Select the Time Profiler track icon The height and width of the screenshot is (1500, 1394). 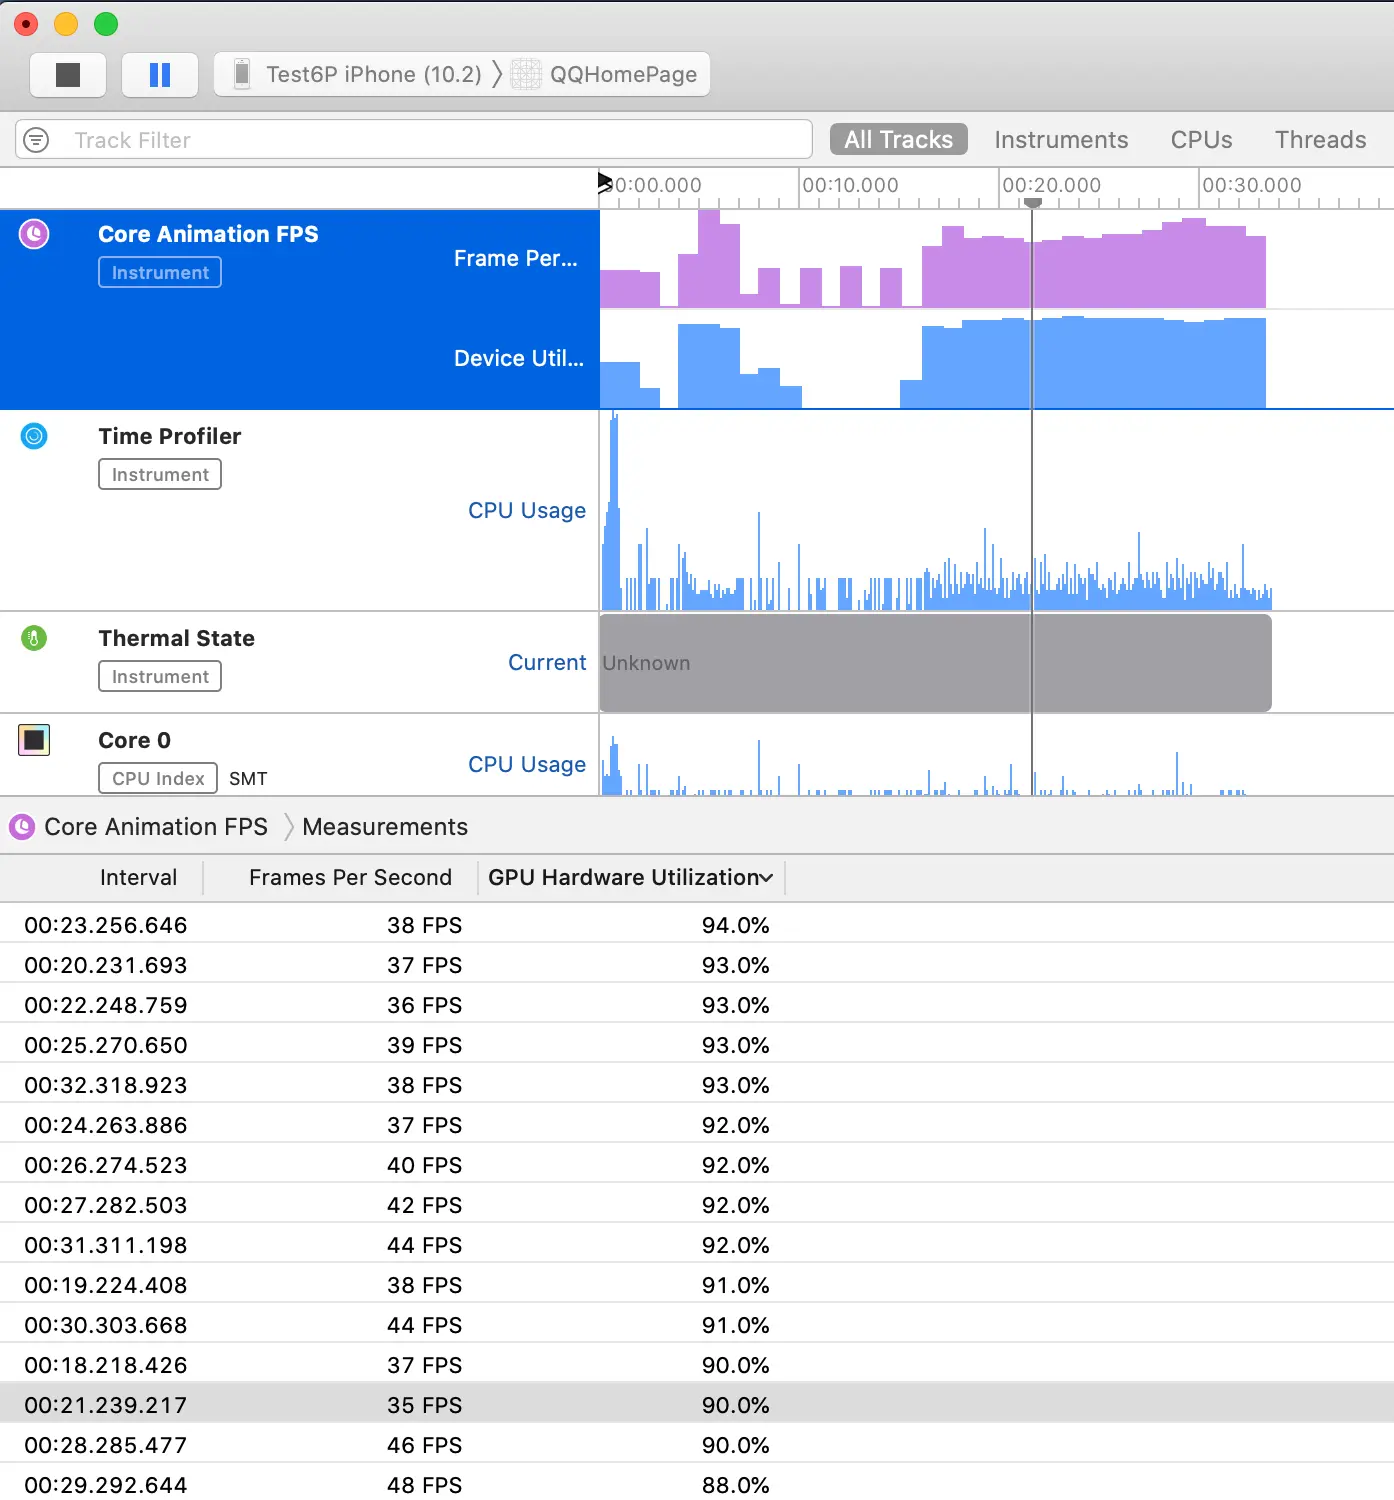click(34, 436)
